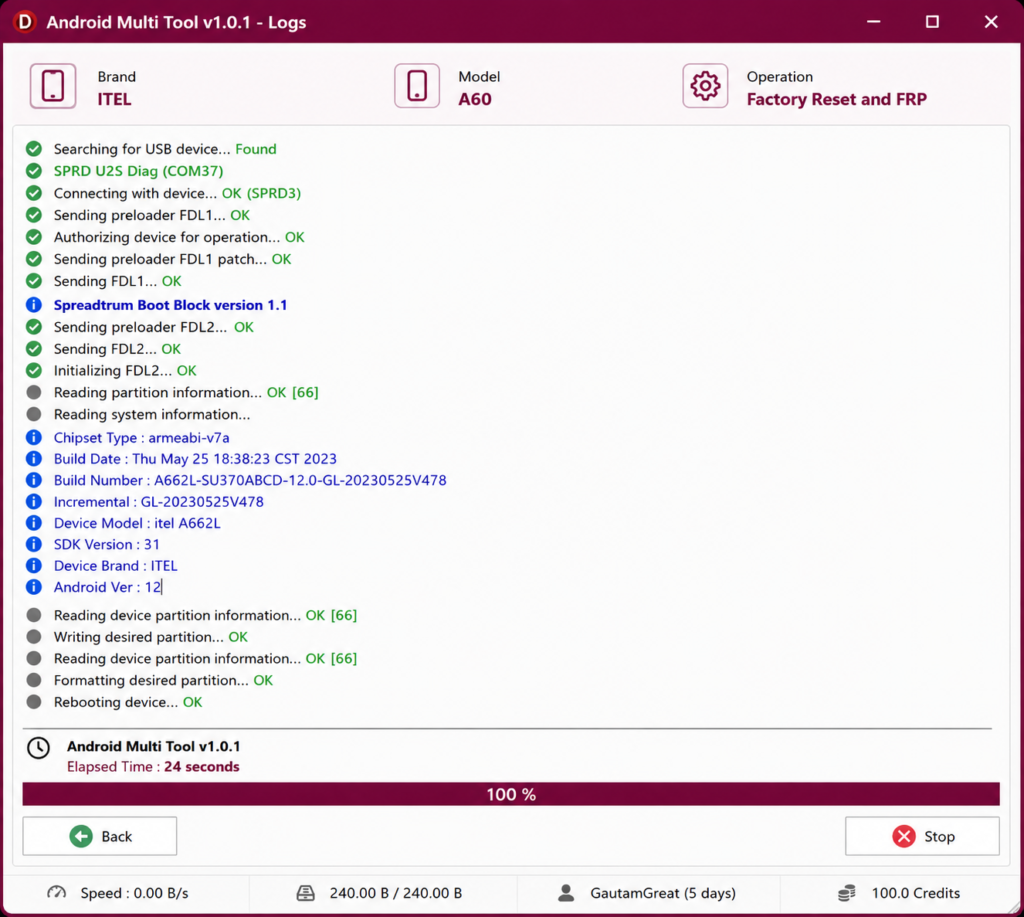Click the window resize grip corner

[x=1014, y=907]
